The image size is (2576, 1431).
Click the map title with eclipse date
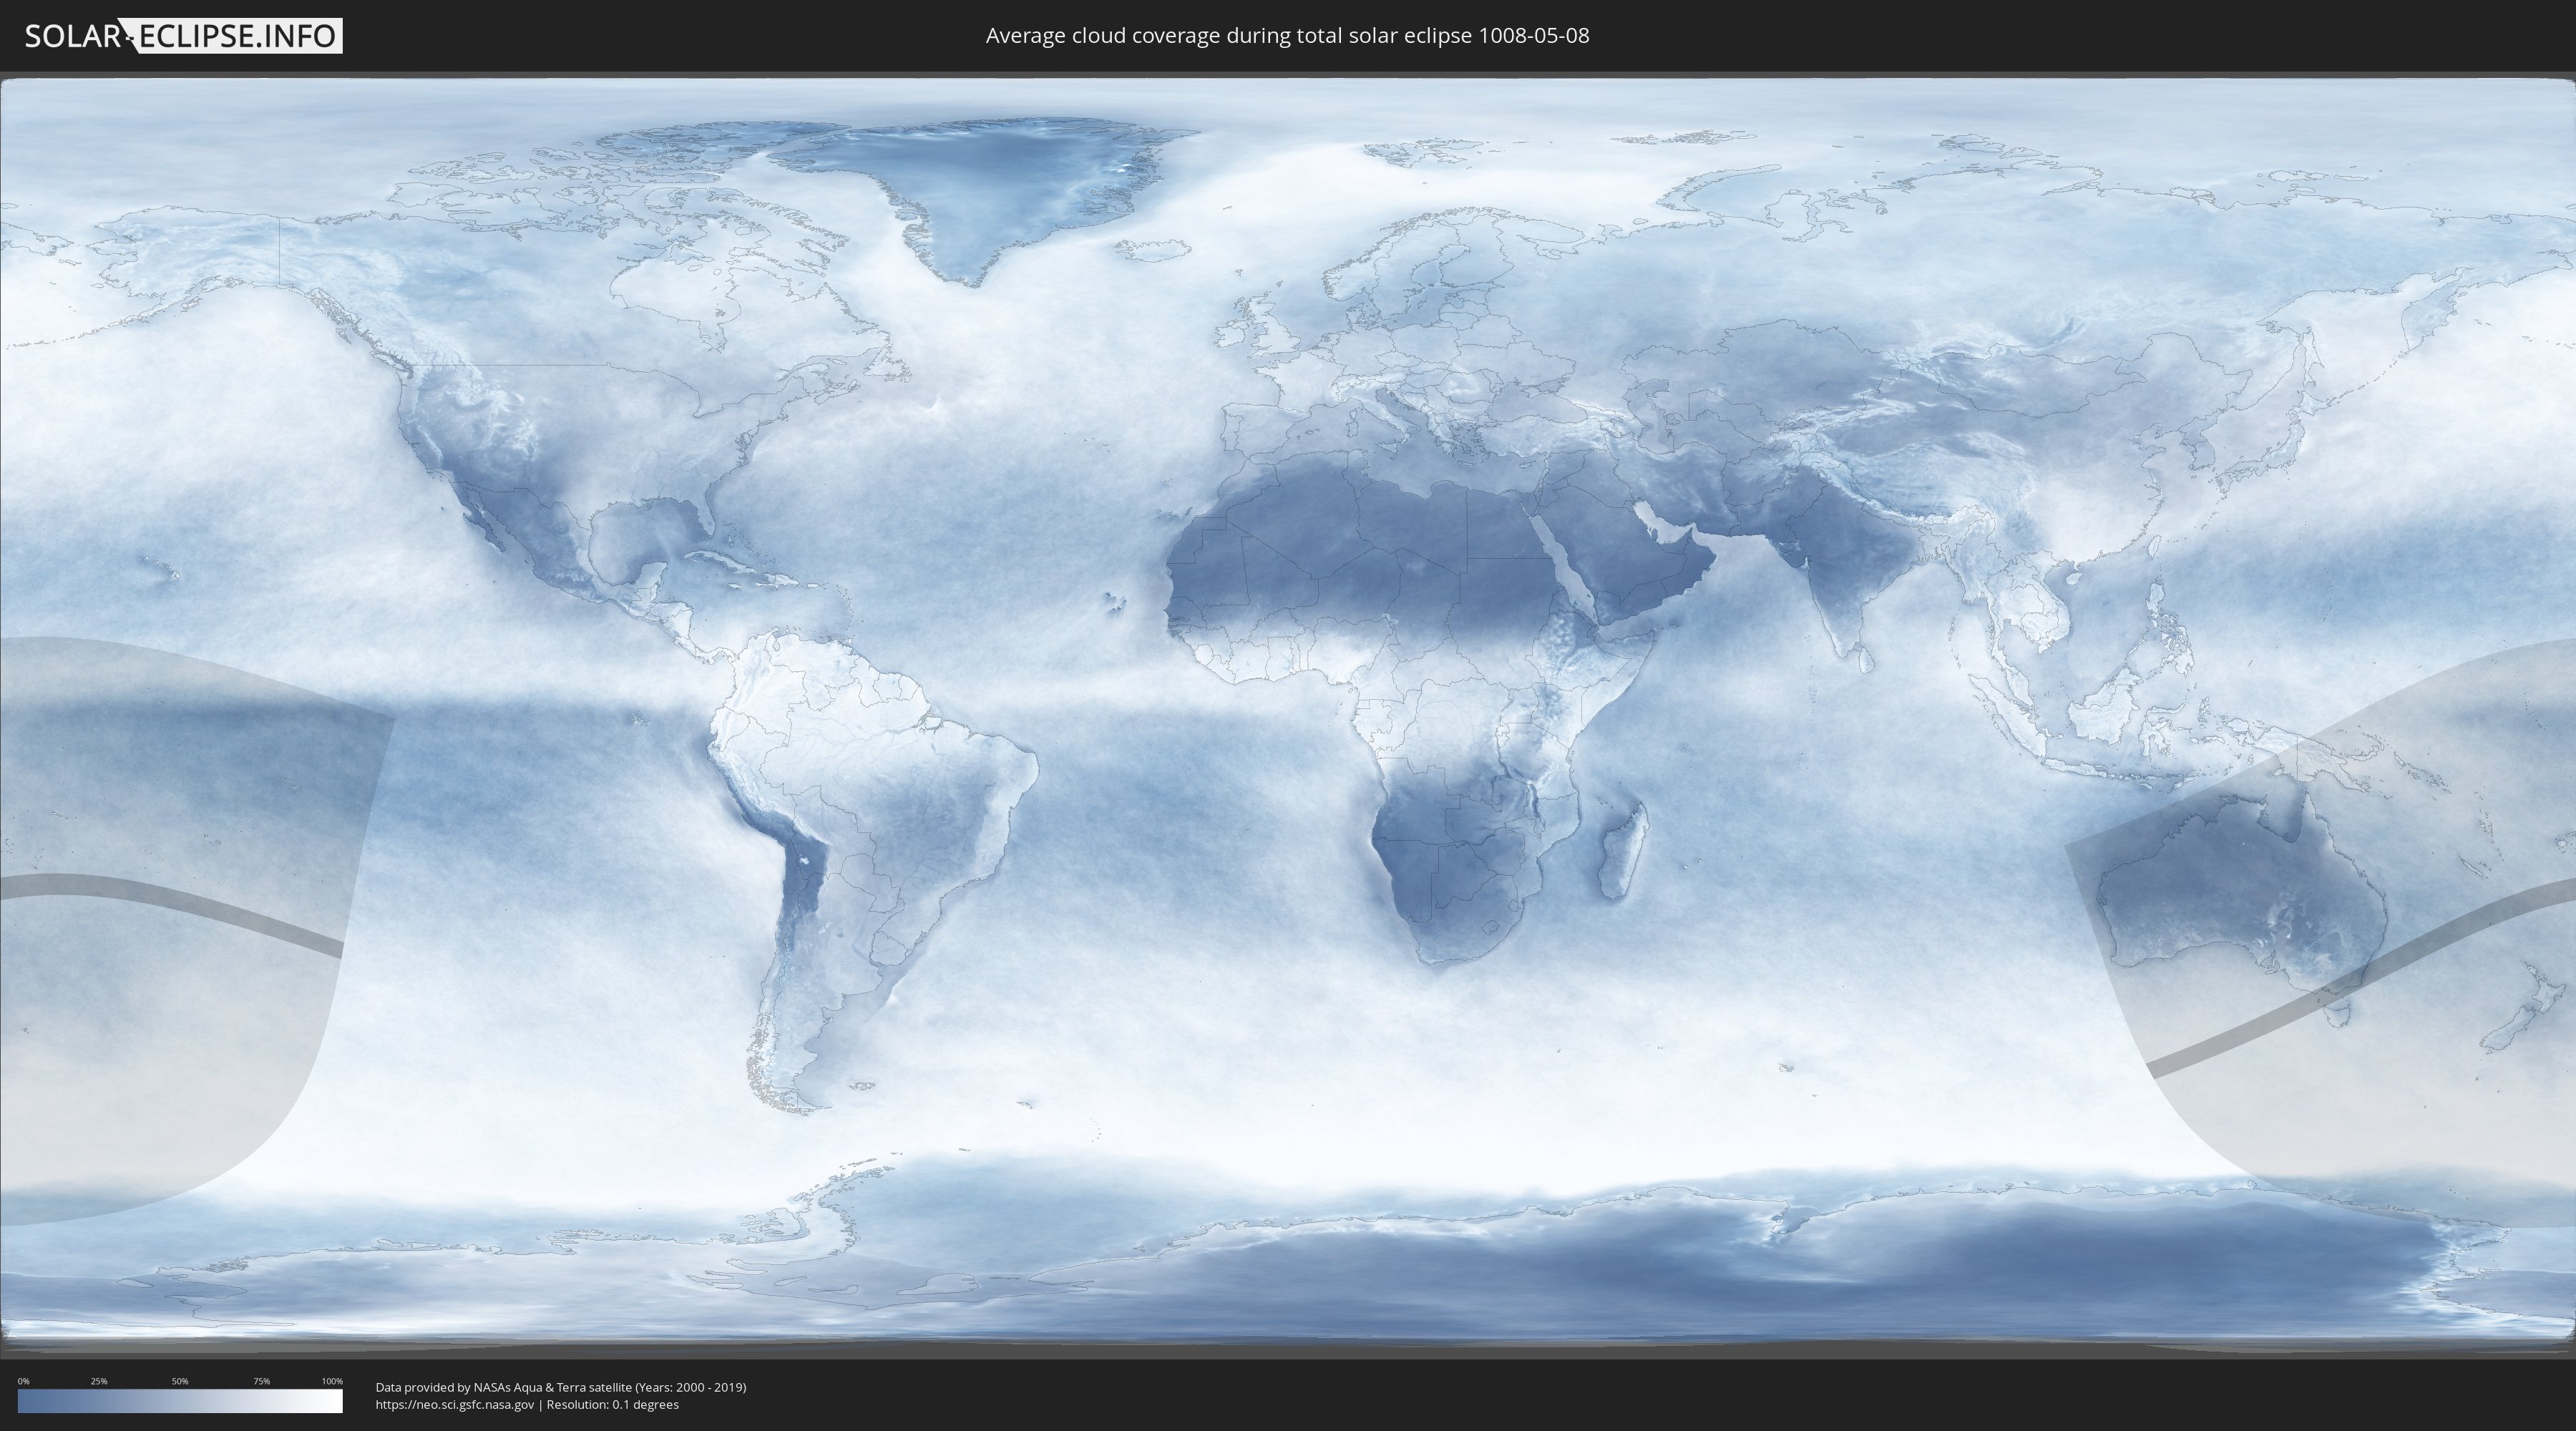pos(1287,36)
